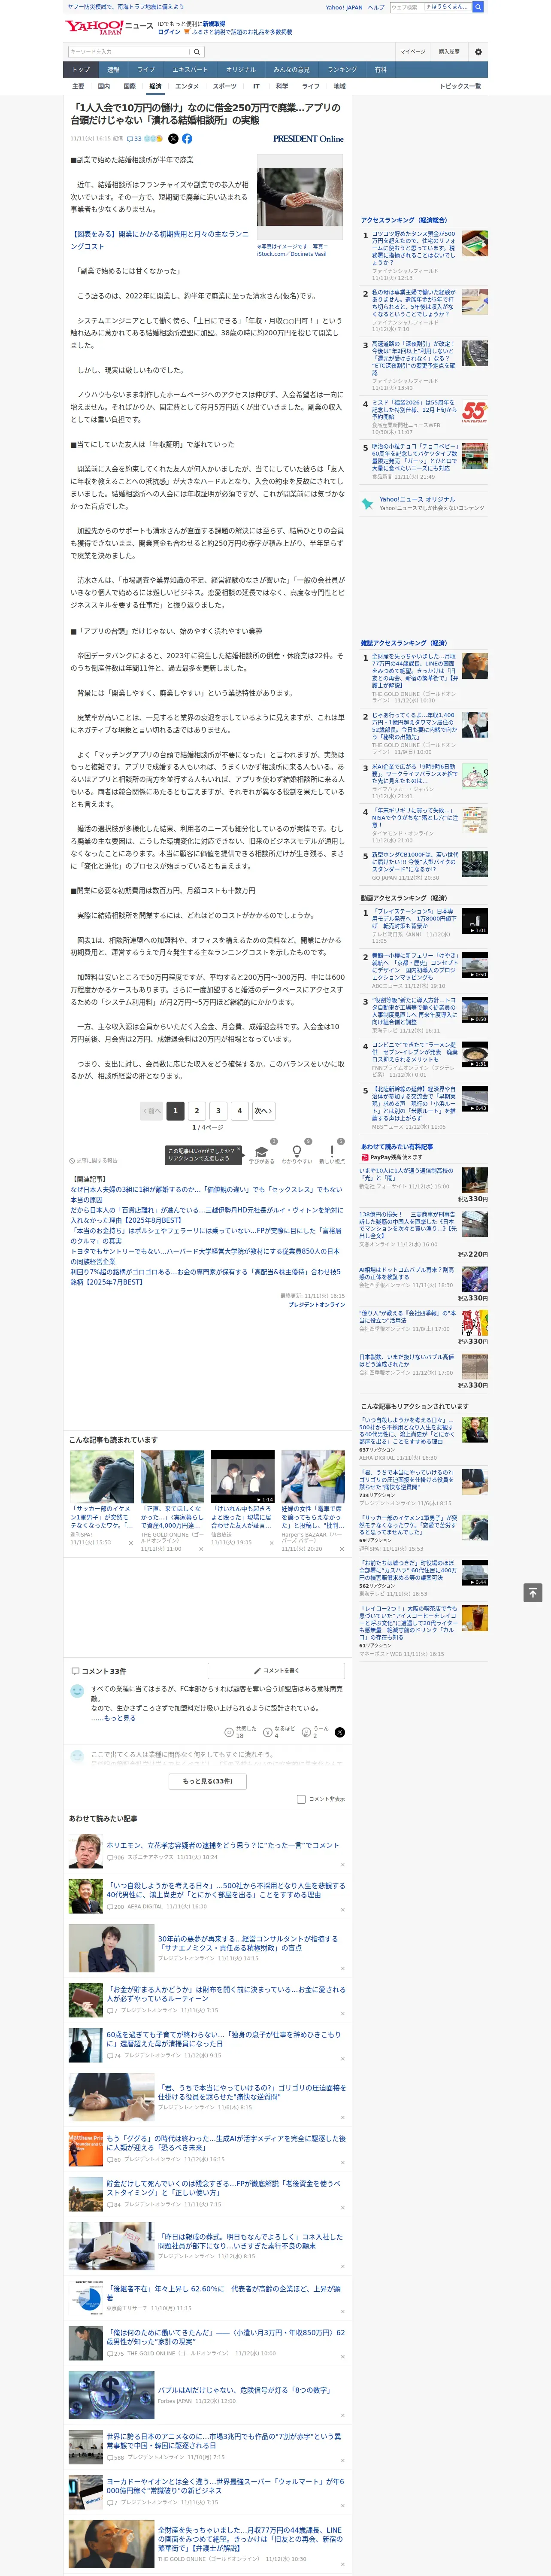Screen dimensions: 551x2576
Task: Click the マイページ link
Action: coord(412,52)
